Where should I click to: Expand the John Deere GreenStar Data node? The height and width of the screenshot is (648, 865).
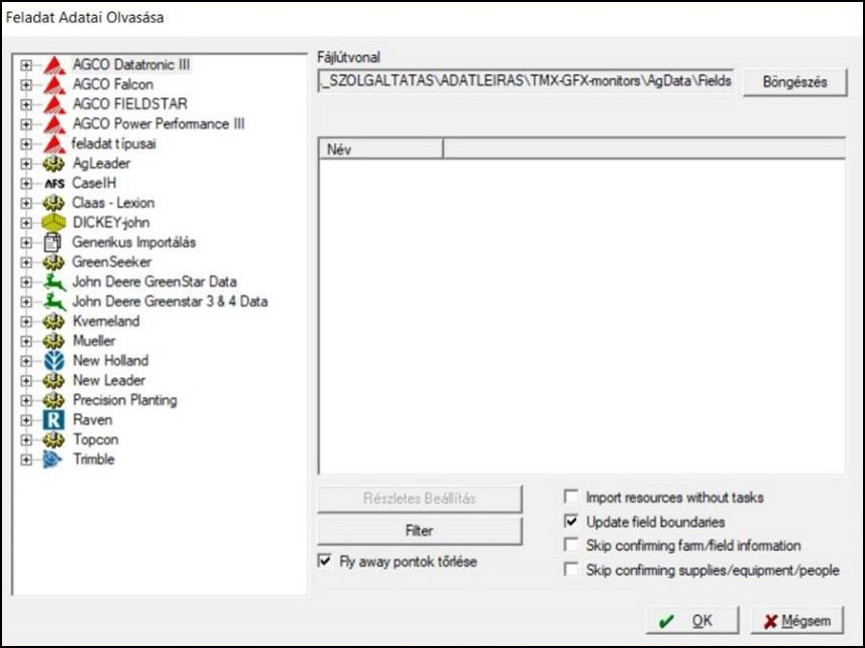(x=25, y=282)
